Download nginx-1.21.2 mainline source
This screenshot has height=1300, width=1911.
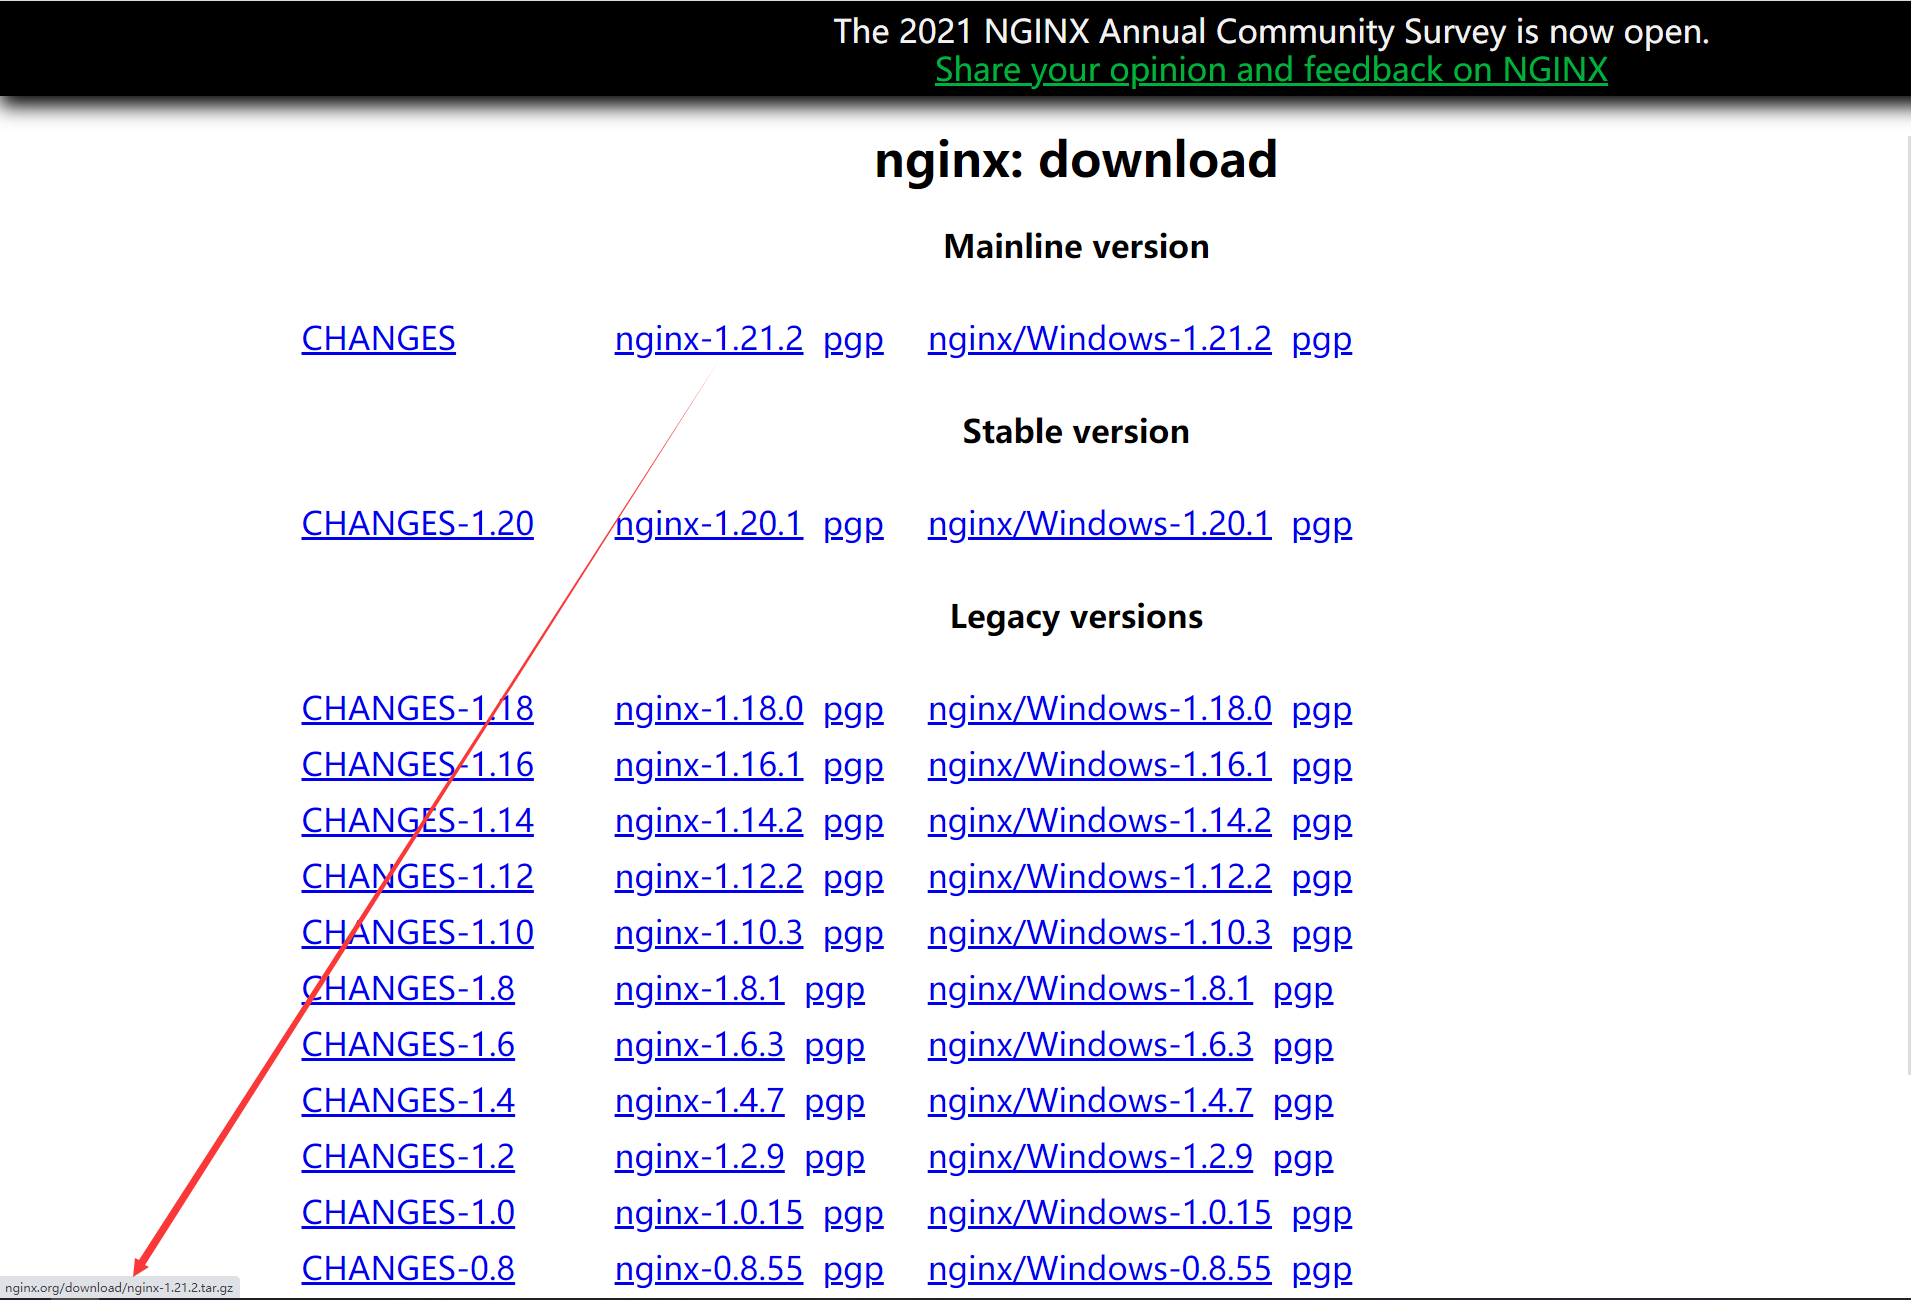[708, 339]
